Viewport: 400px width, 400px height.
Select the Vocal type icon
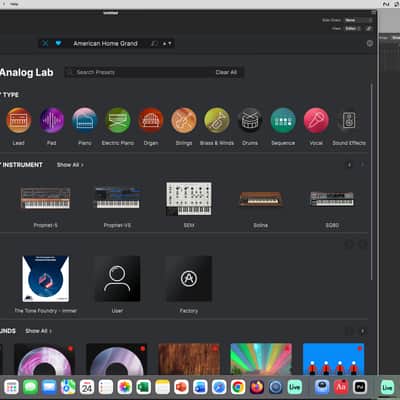click(316, 120)
